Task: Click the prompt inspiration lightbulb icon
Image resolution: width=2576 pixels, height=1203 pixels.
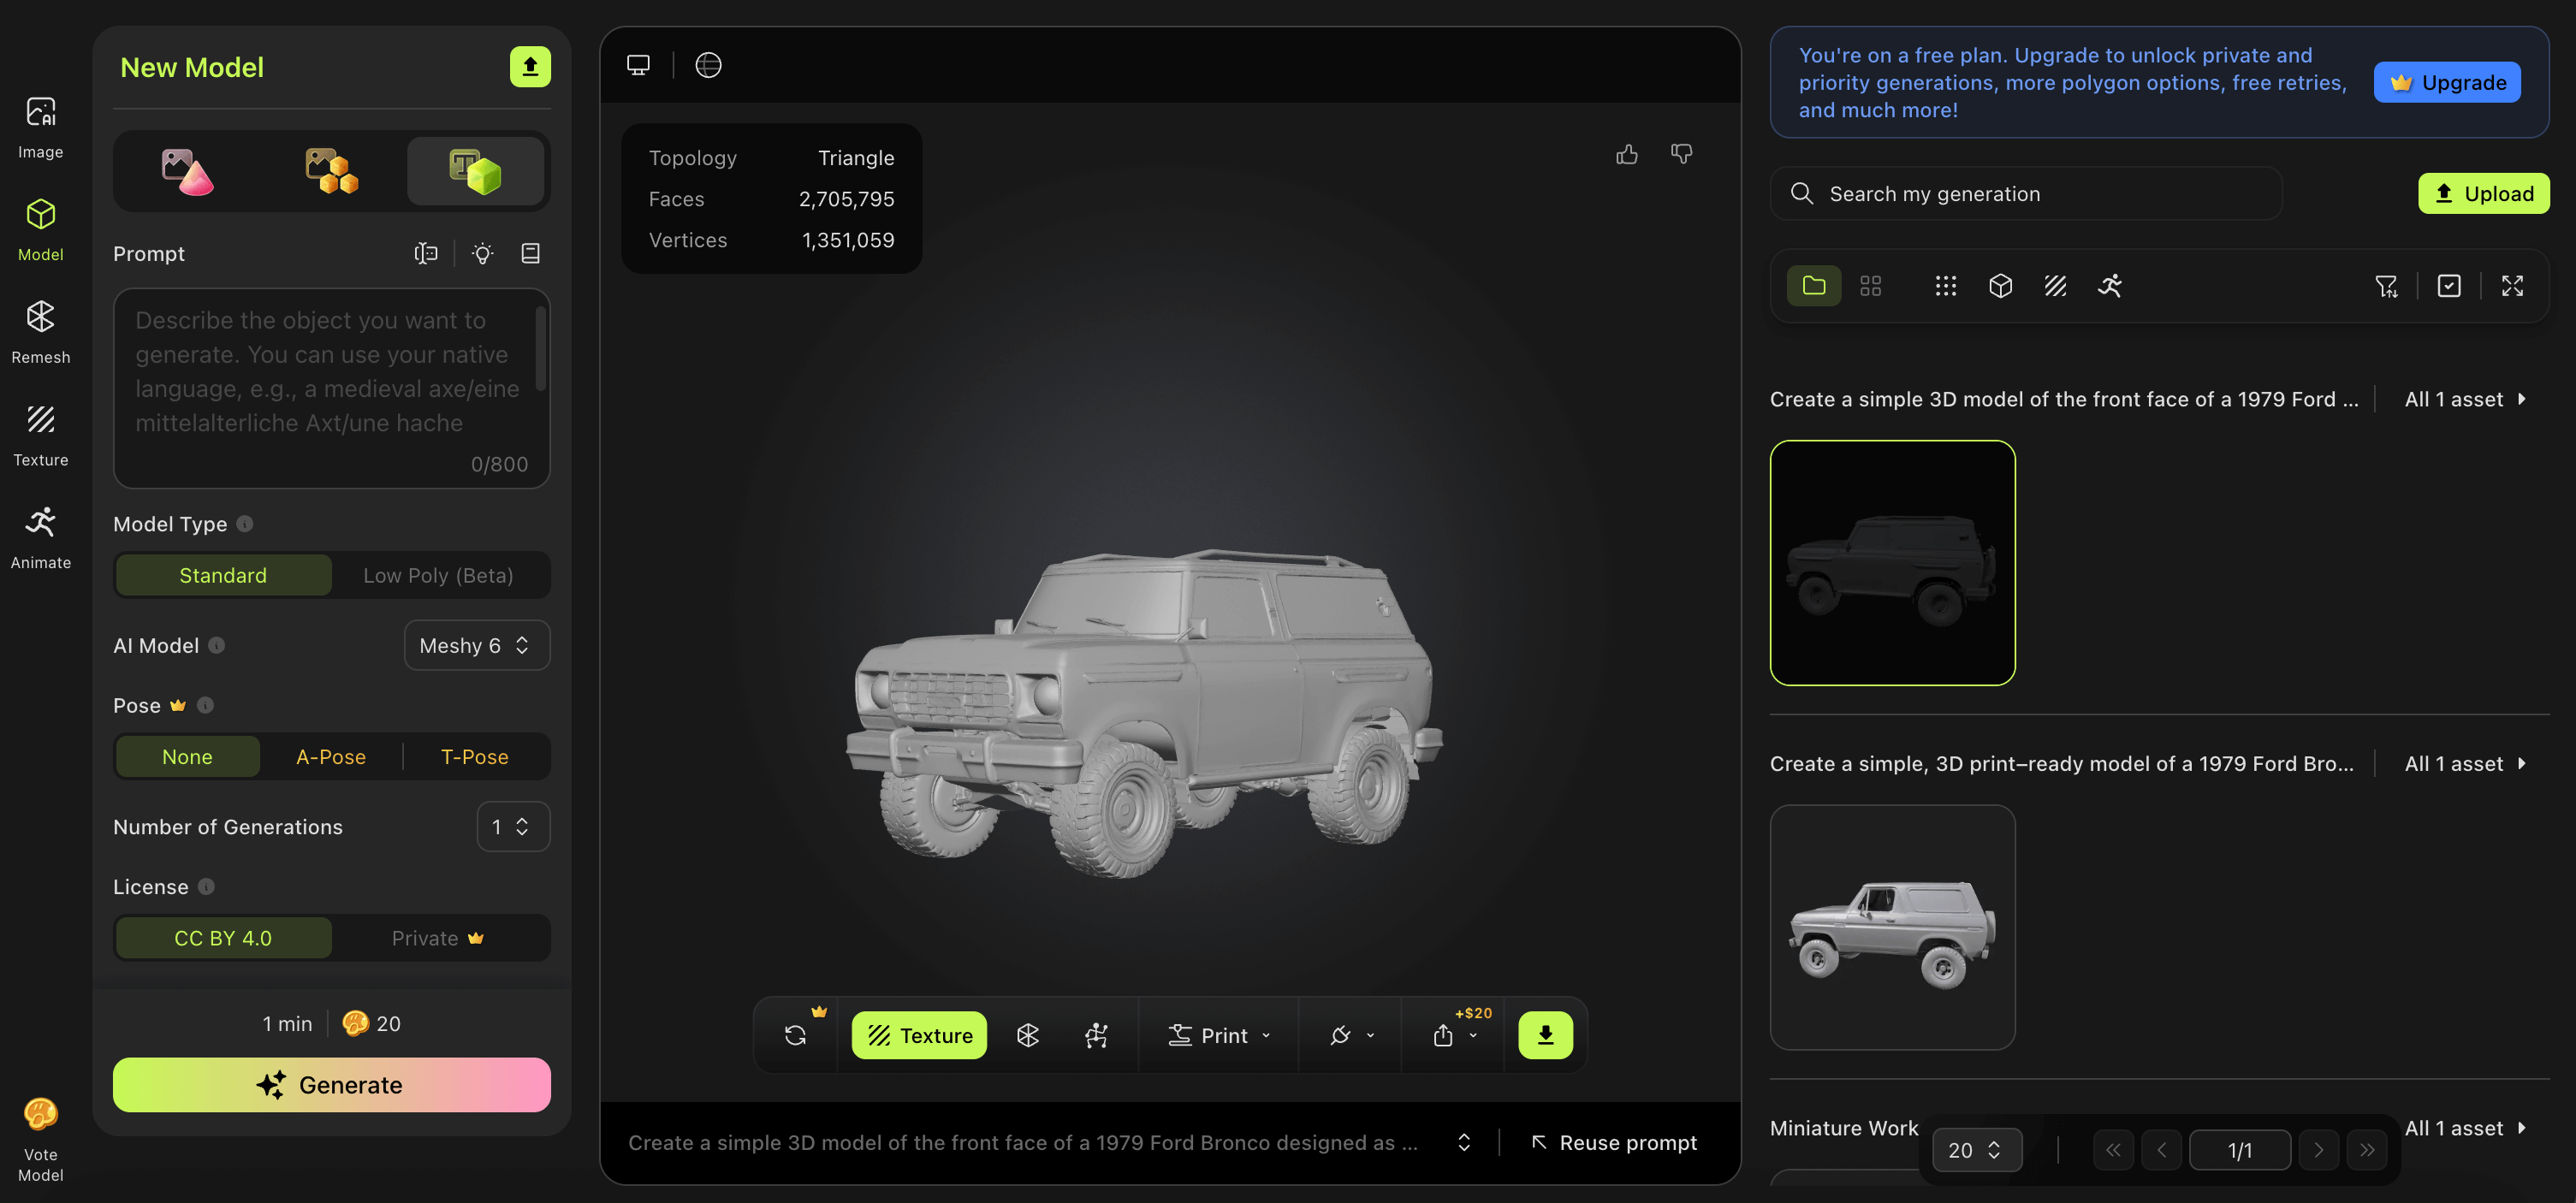Action: point(483,254)
